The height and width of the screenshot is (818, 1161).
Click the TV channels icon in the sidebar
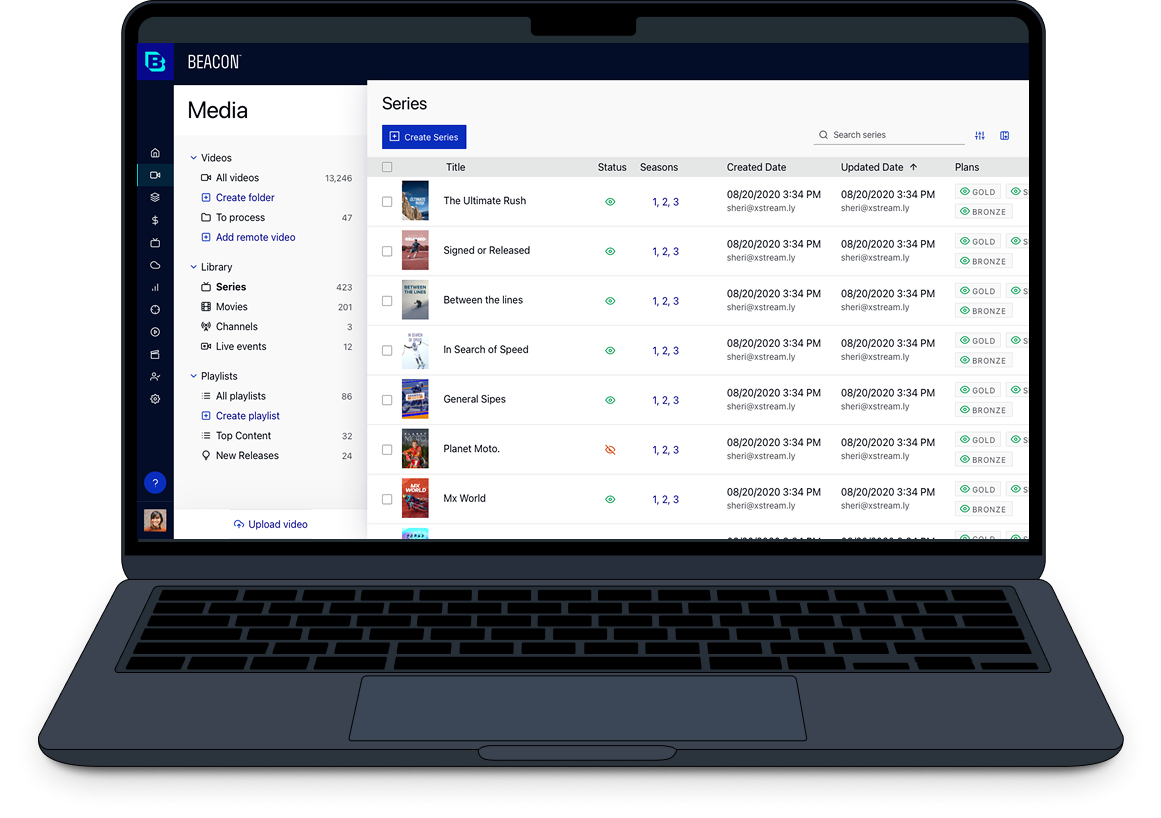point(155,242)
